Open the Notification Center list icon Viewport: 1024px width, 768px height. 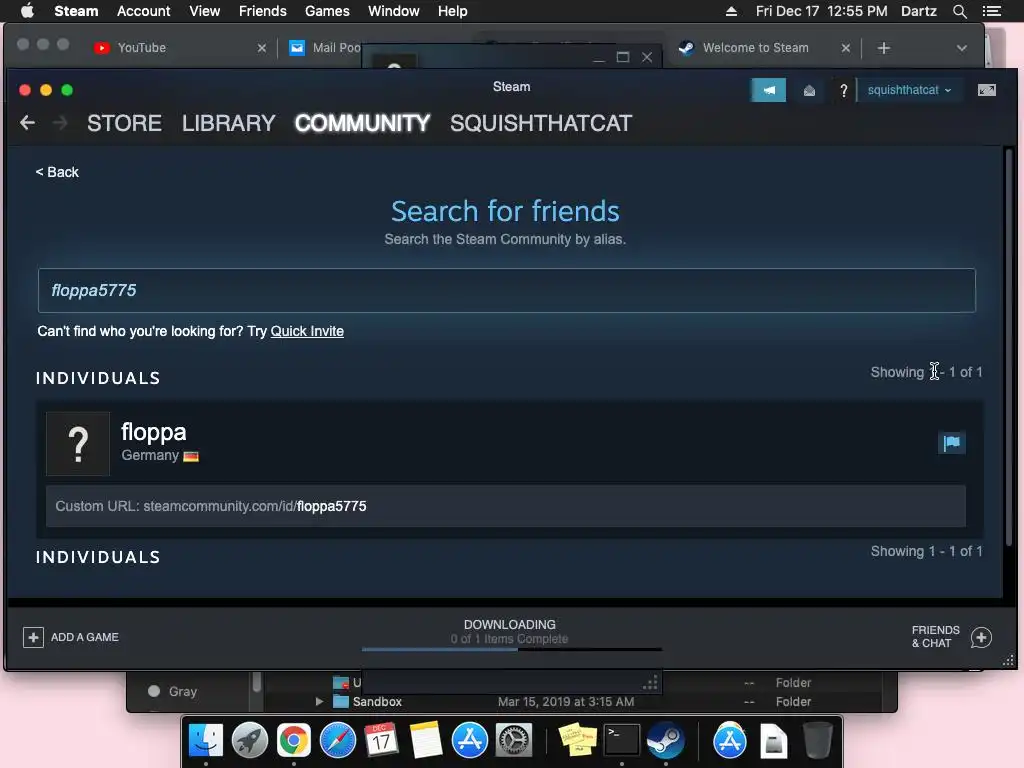click(x=991, y=11)
